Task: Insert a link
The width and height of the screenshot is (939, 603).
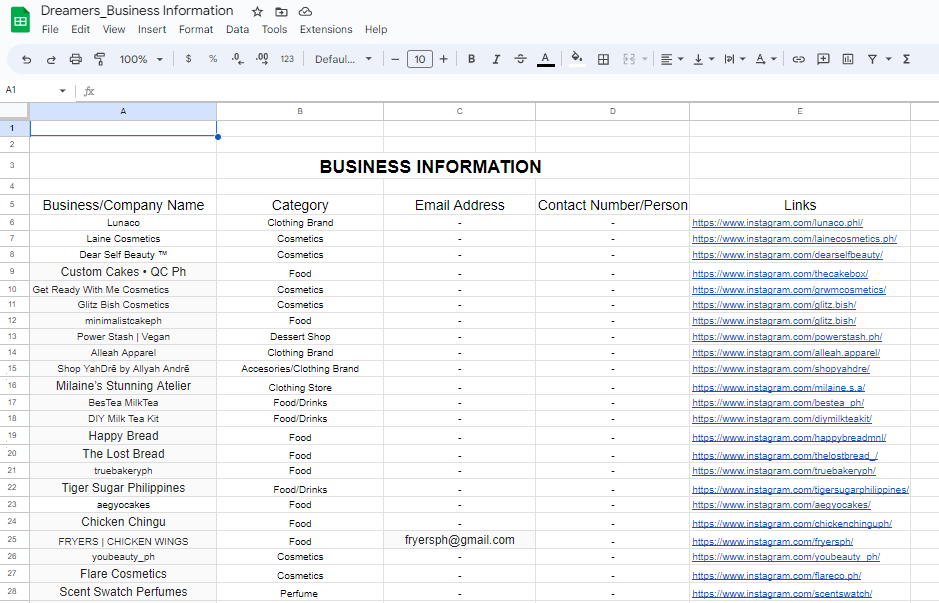Action: pyautogui.click(x=798, y=59)
